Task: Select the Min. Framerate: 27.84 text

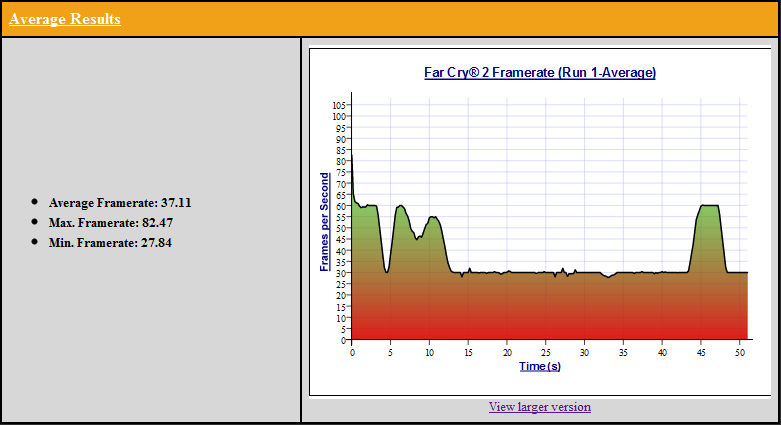Action: coord(110,242)
